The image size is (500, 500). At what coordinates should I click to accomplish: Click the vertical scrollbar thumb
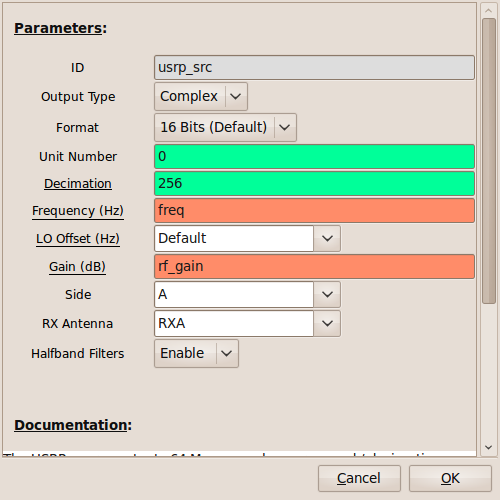click(x=489, y=161)
